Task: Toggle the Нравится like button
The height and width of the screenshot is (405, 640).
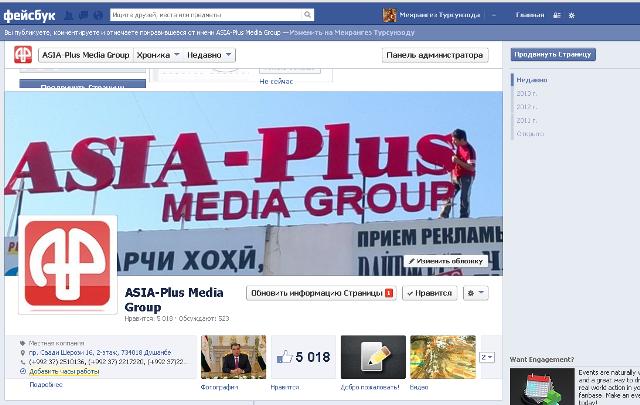Action: coord(430,293)
